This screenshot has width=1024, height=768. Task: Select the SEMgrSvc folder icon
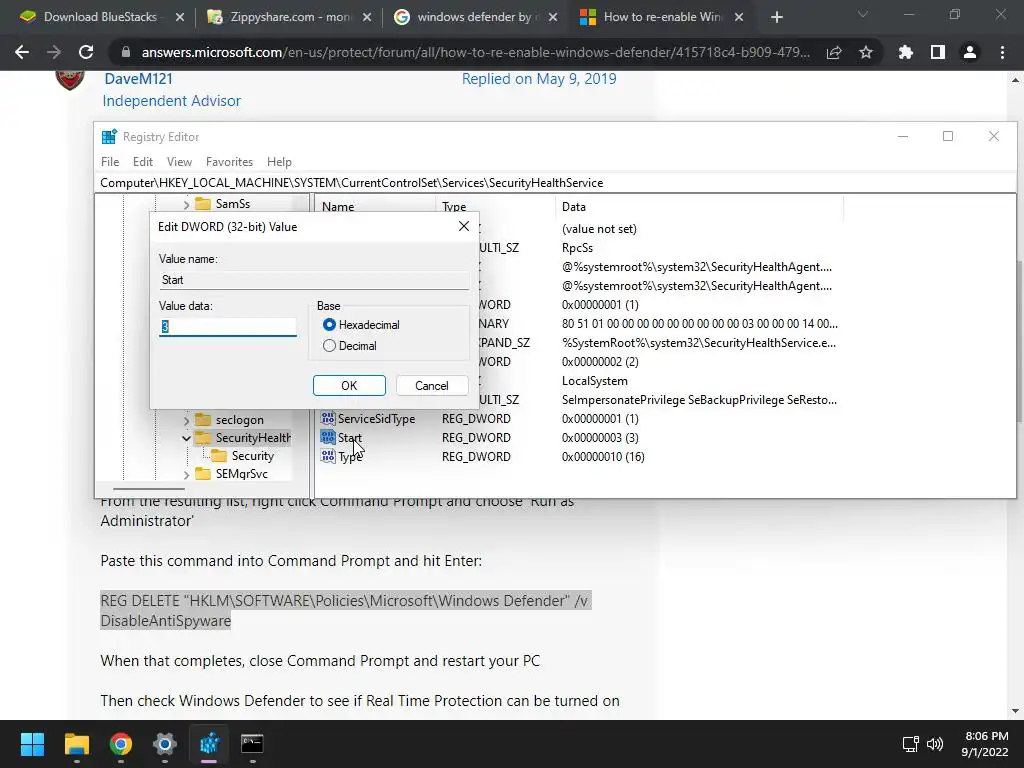click(x=203, y=473)
